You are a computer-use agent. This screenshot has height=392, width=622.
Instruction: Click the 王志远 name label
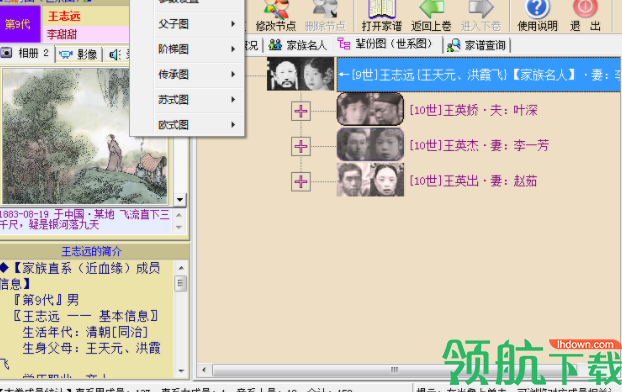(64, 16)
